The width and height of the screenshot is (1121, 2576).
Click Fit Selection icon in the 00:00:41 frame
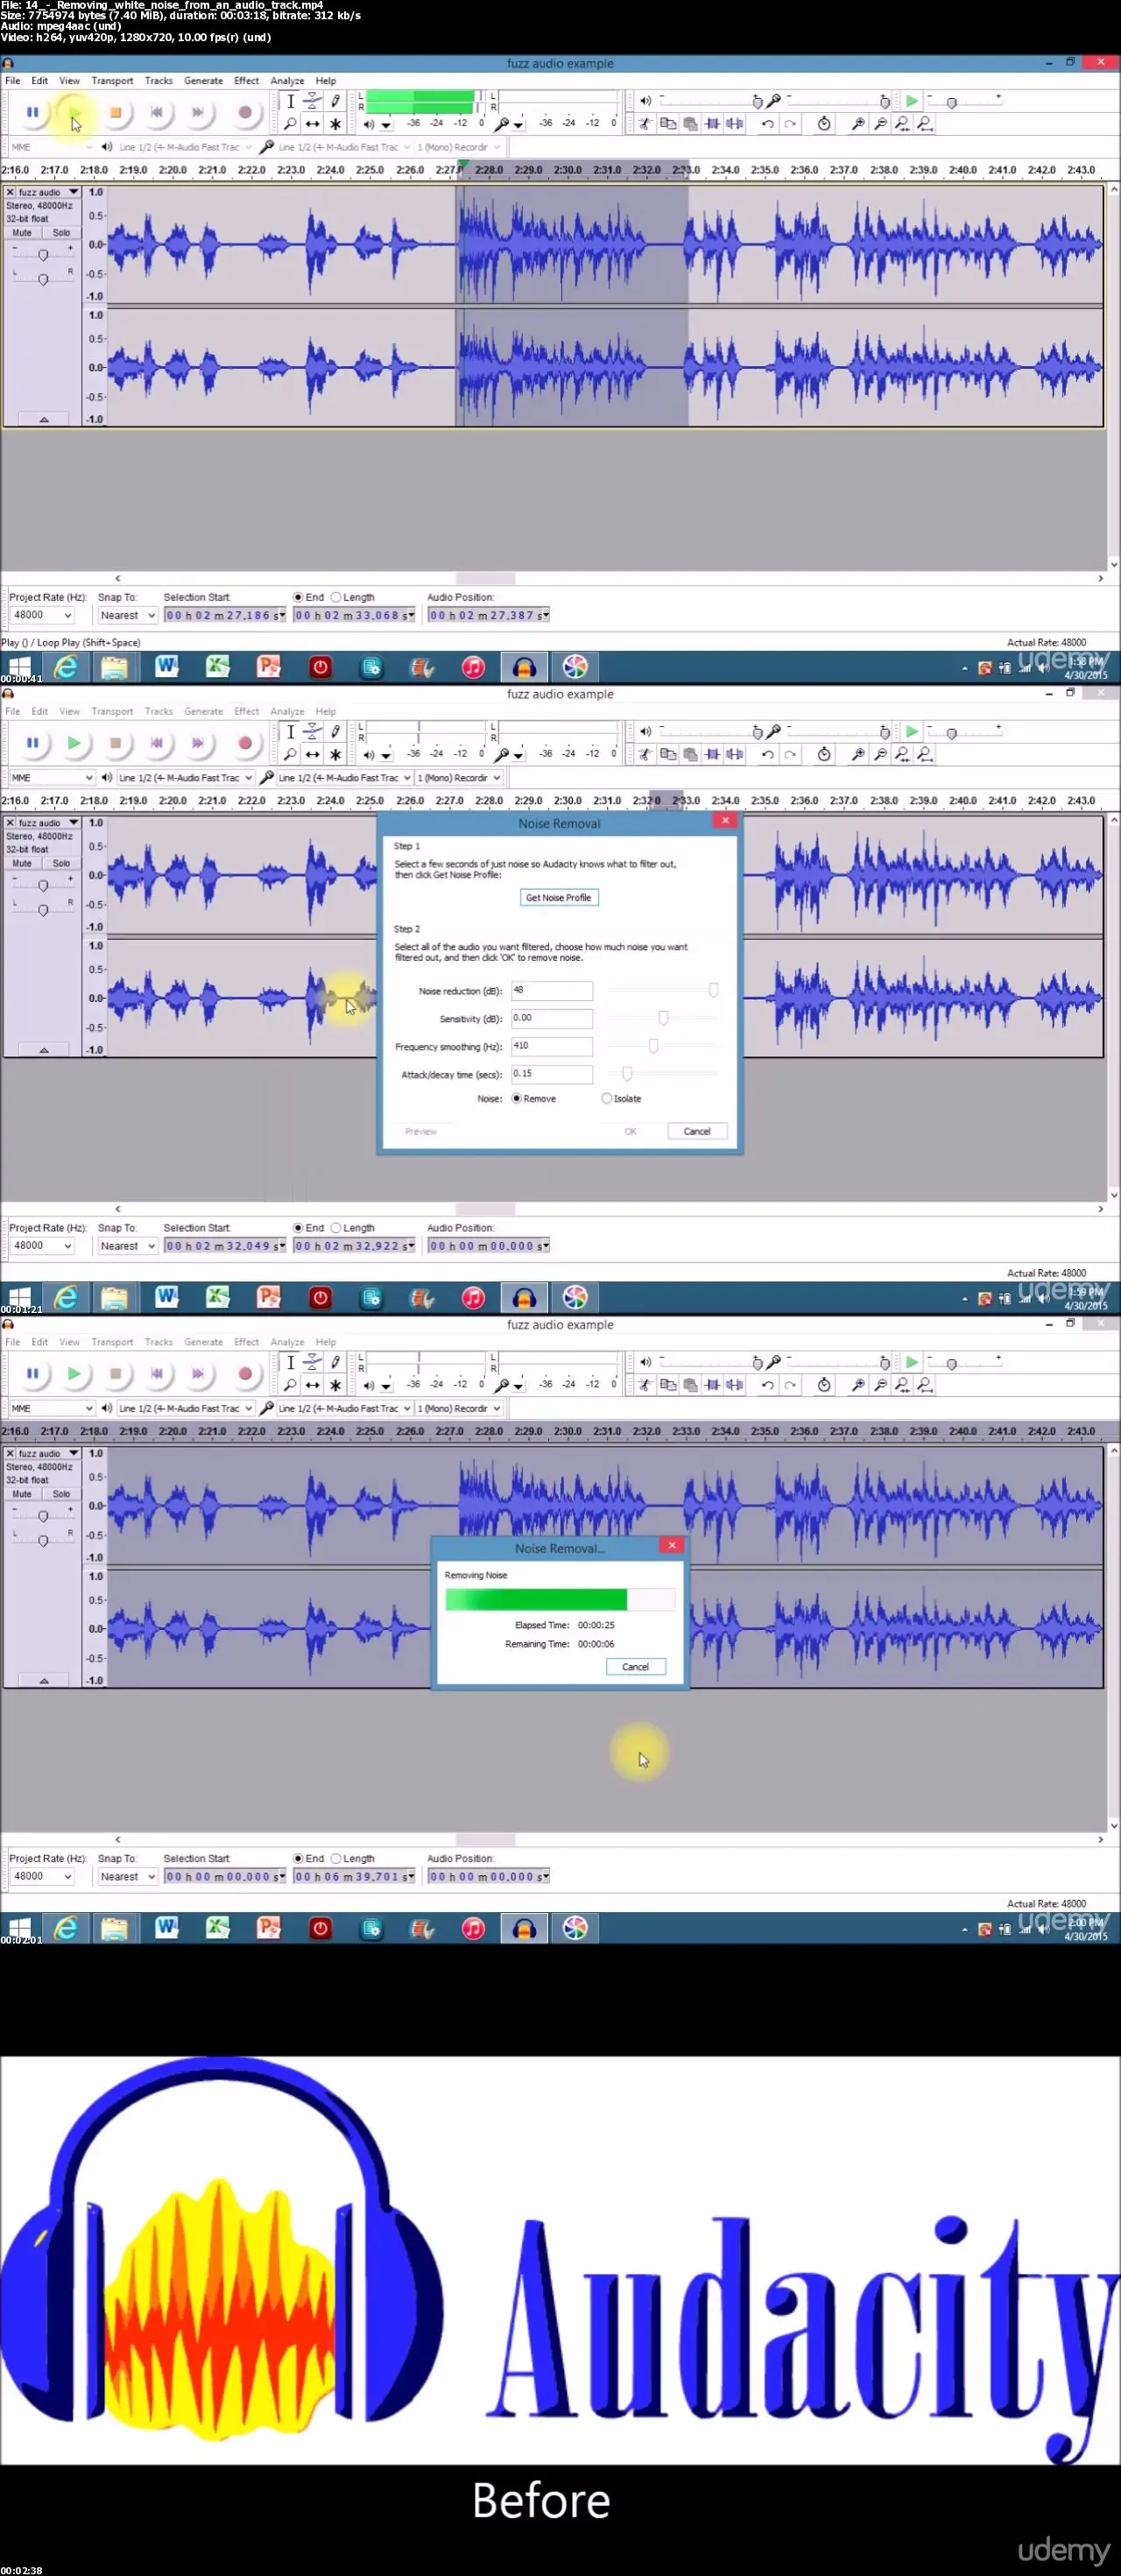pyautogui.click(x=902, y=124)
